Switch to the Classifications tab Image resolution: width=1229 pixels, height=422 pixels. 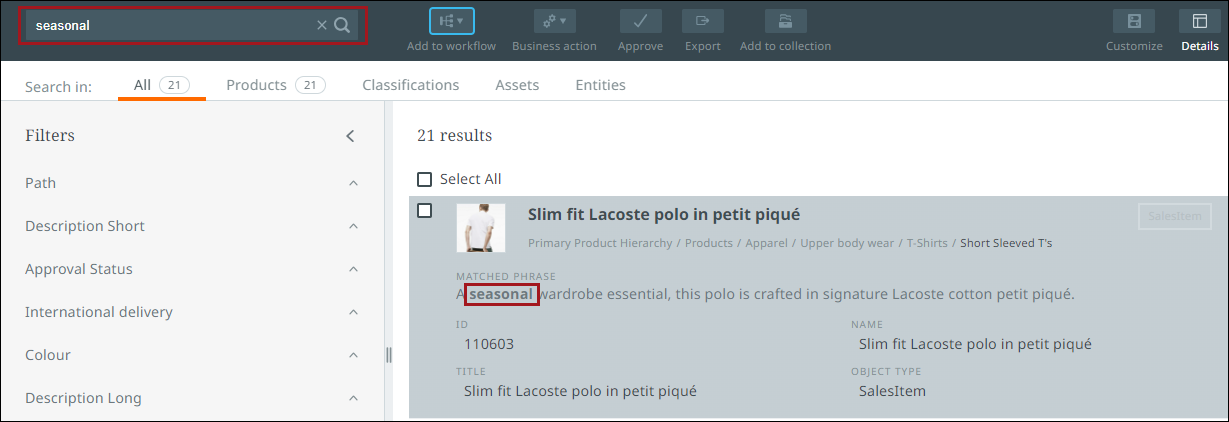pyautogui.click(x=411, y=85)
